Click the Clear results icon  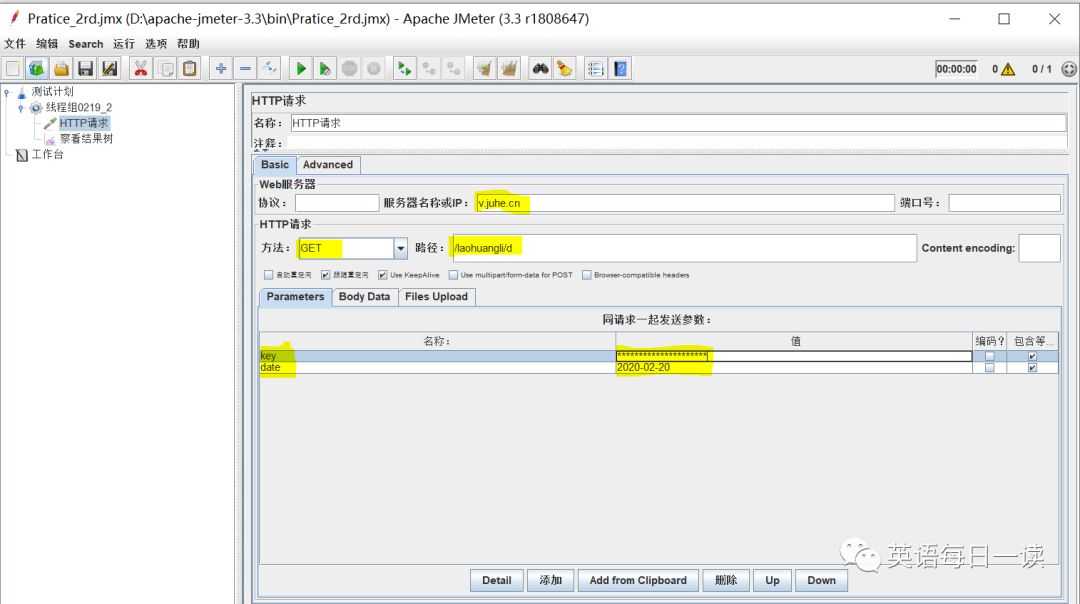[x=484, y=68]
